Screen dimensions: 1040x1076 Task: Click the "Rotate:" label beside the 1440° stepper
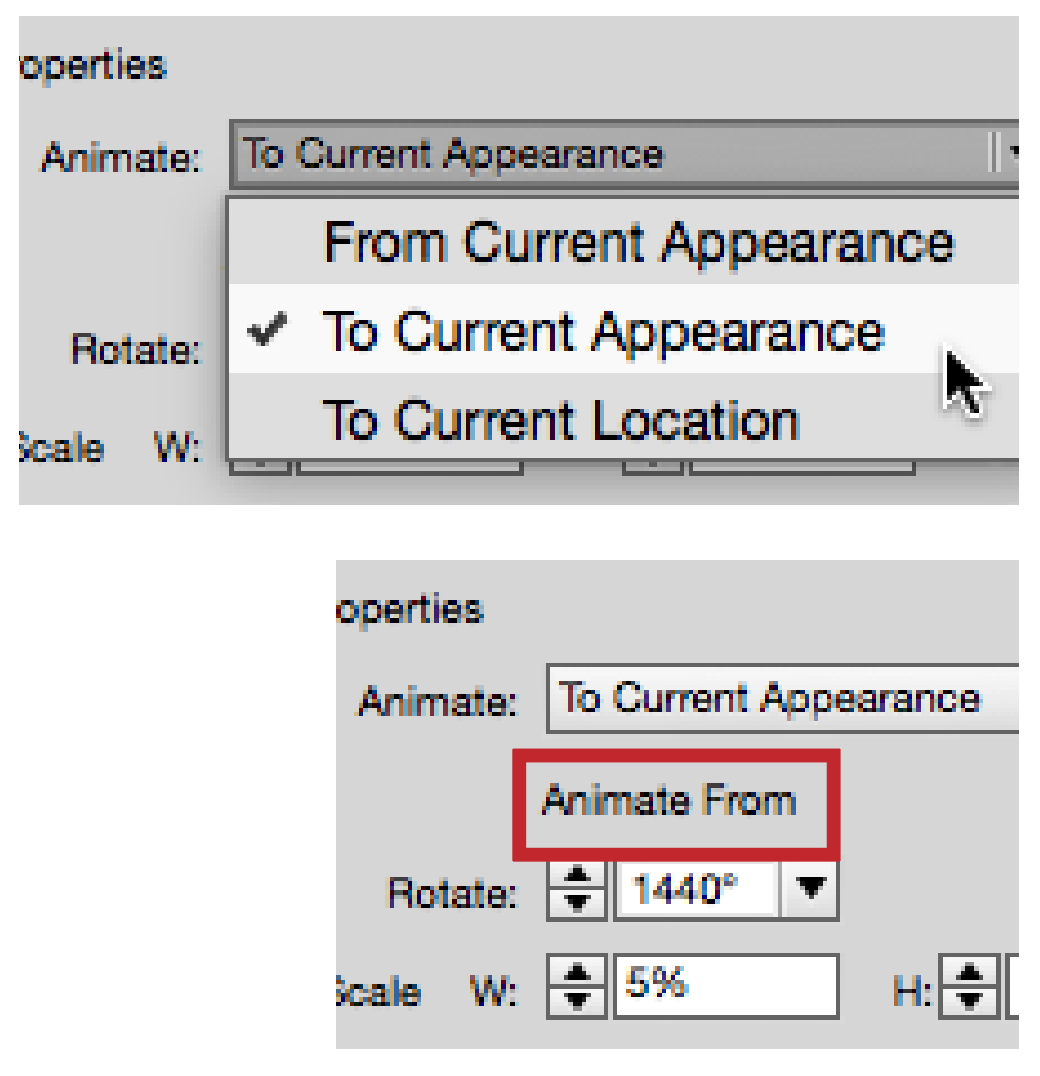click(x=453, y=893)
